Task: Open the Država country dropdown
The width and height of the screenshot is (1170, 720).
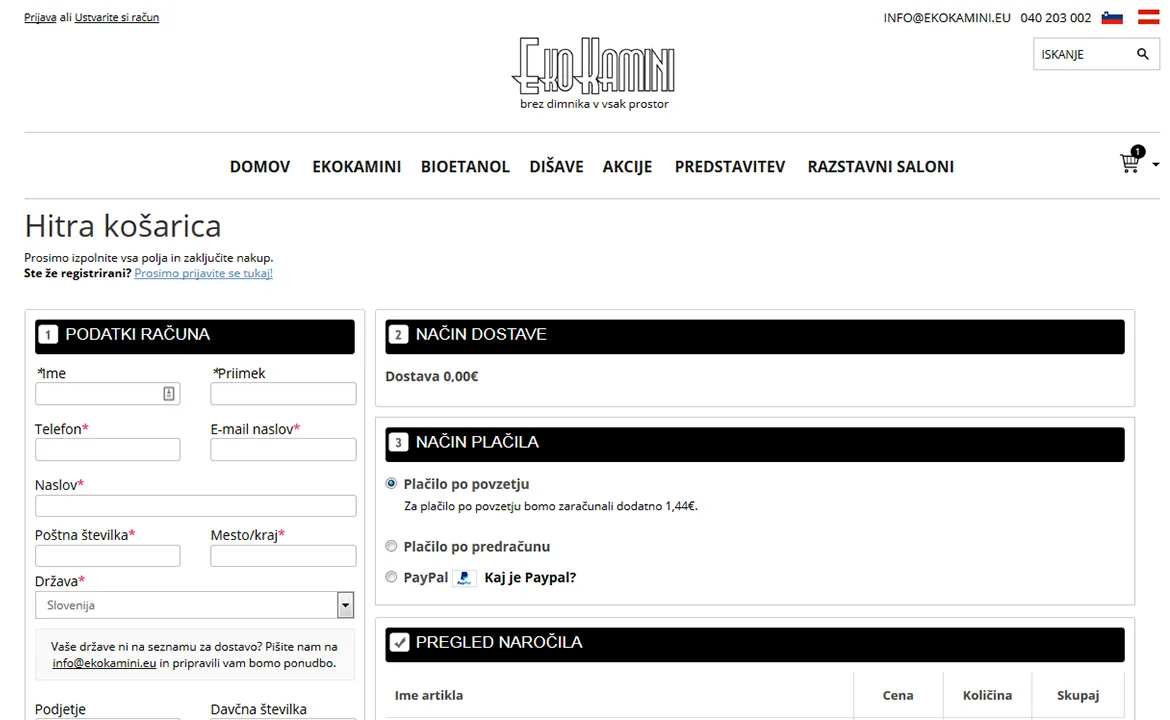Action: 194,605
